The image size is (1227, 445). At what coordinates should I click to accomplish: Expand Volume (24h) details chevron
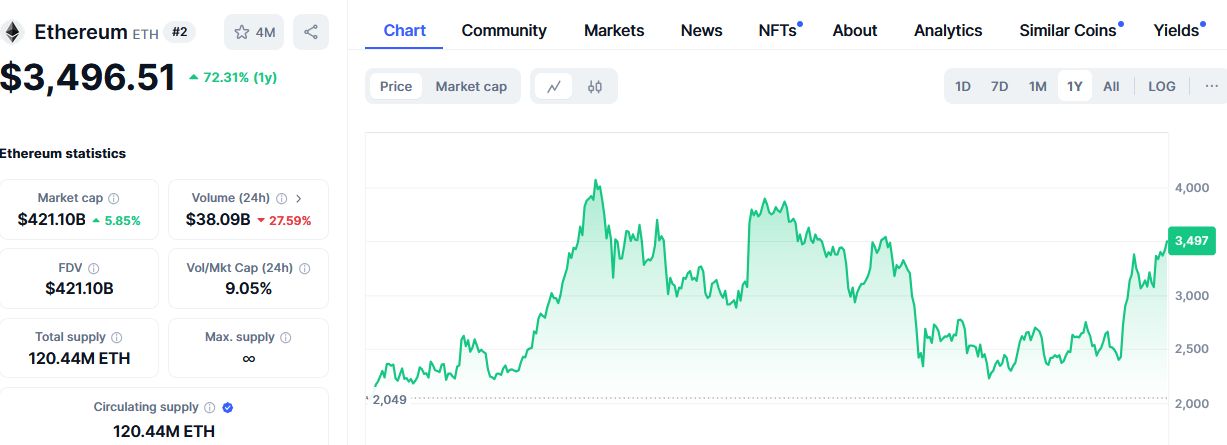tap(299, 198)
